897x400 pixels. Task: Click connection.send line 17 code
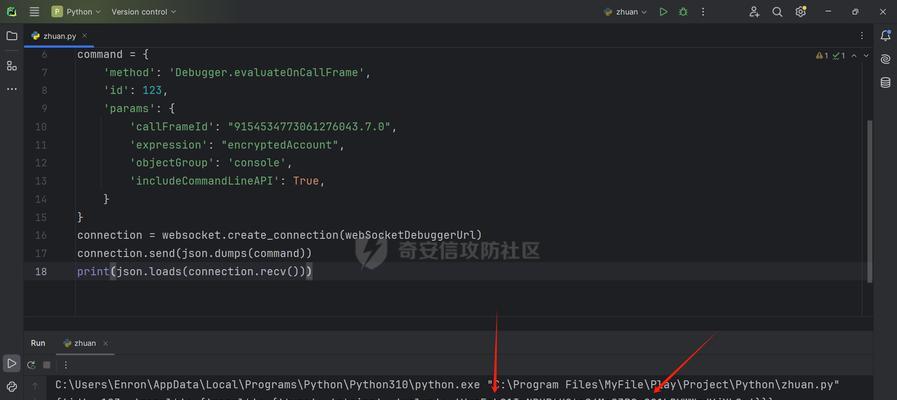coord(195,254)
